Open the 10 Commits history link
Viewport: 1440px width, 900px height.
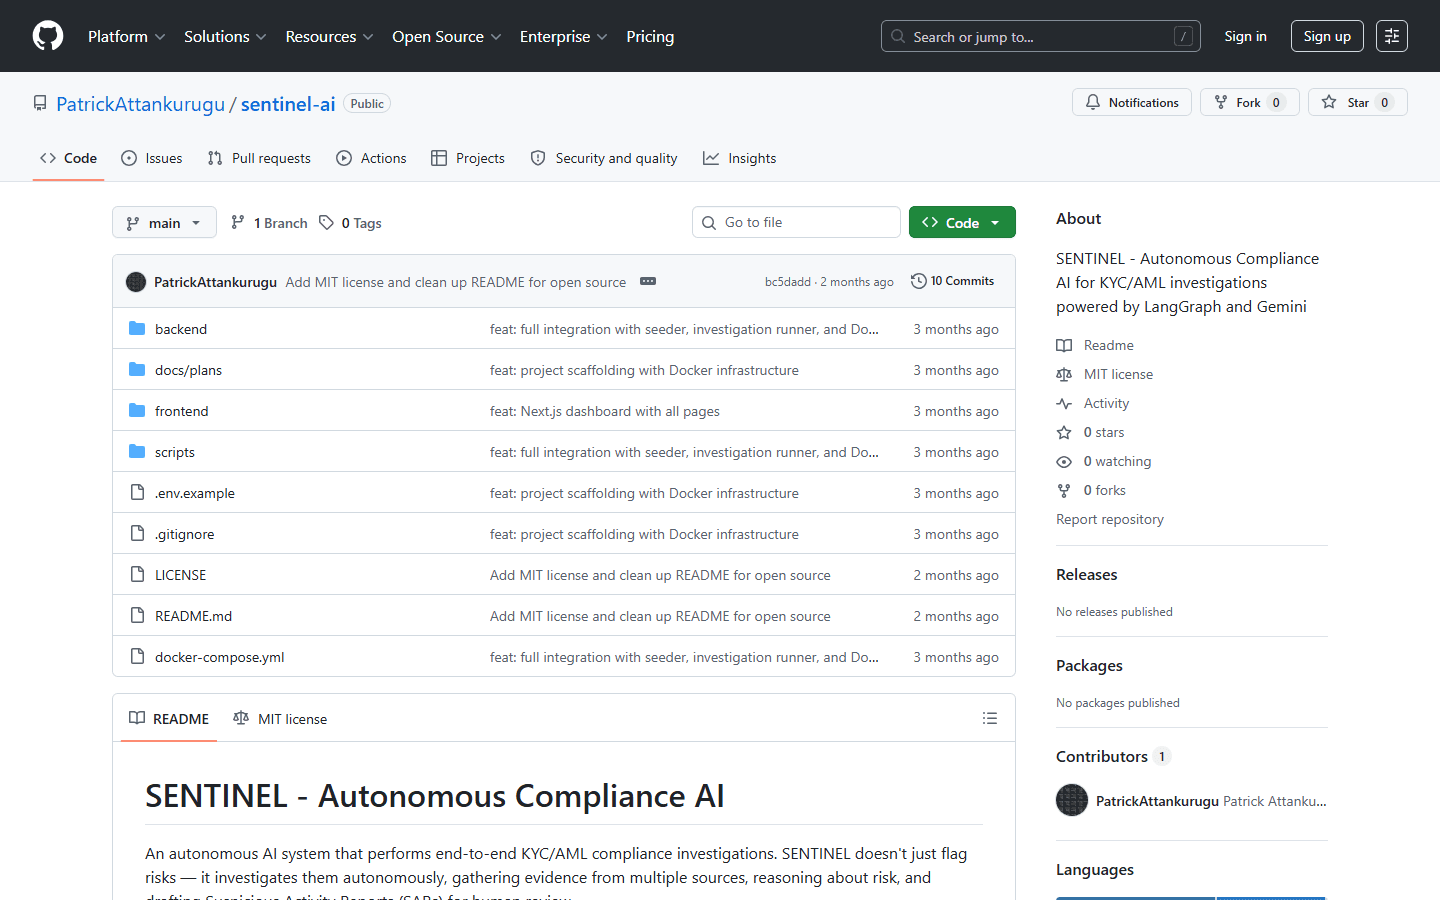(x=953, y=281)
